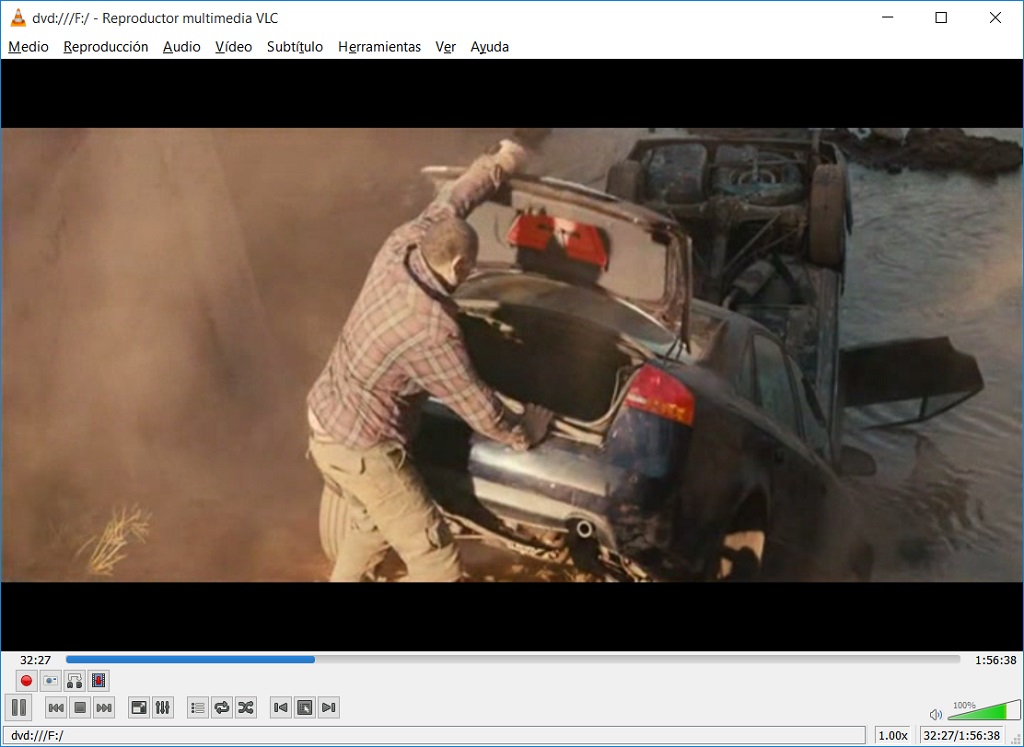This screenshot has height=747, width=1024.
Task: Click the VLC cone icon in title bar
Action: (18, 18)
